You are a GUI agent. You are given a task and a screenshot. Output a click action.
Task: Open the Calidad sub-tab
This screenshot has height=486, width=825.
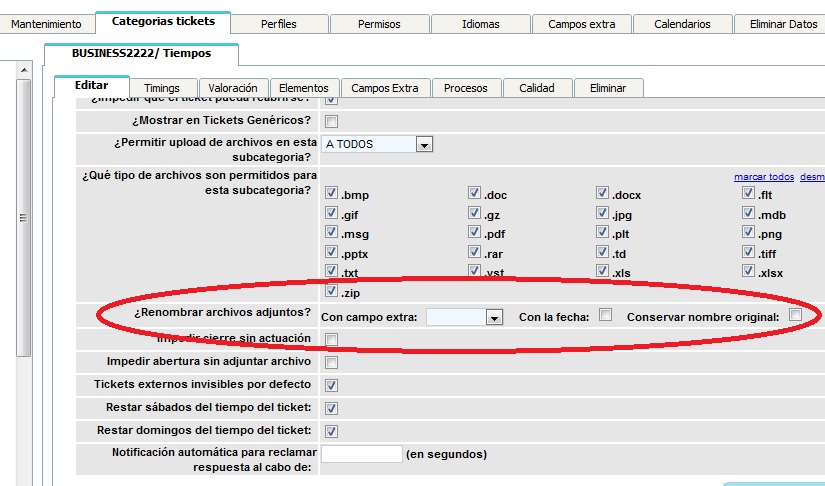coord(537,88)
